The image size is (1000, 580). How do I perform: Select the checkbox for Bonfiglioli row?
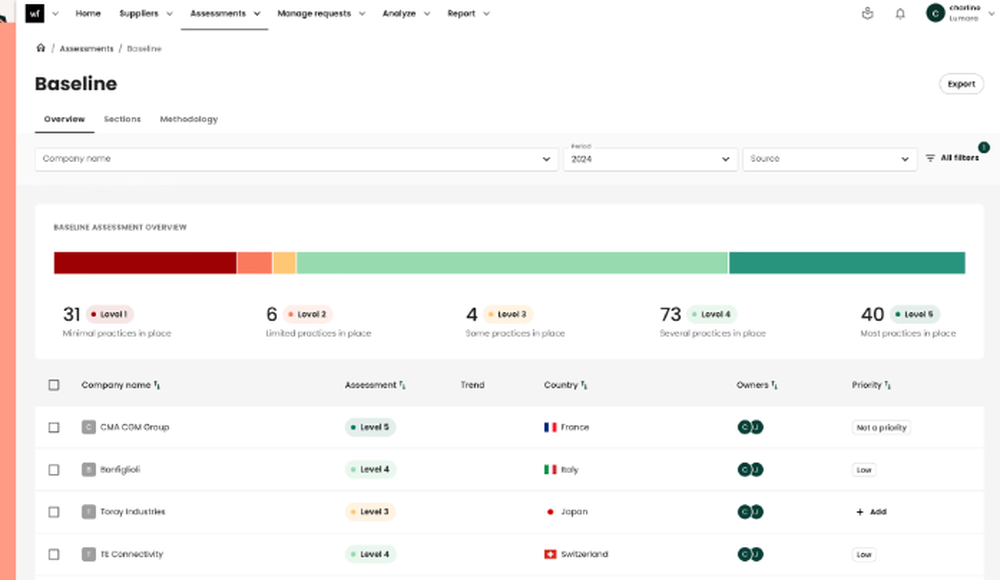54,469
